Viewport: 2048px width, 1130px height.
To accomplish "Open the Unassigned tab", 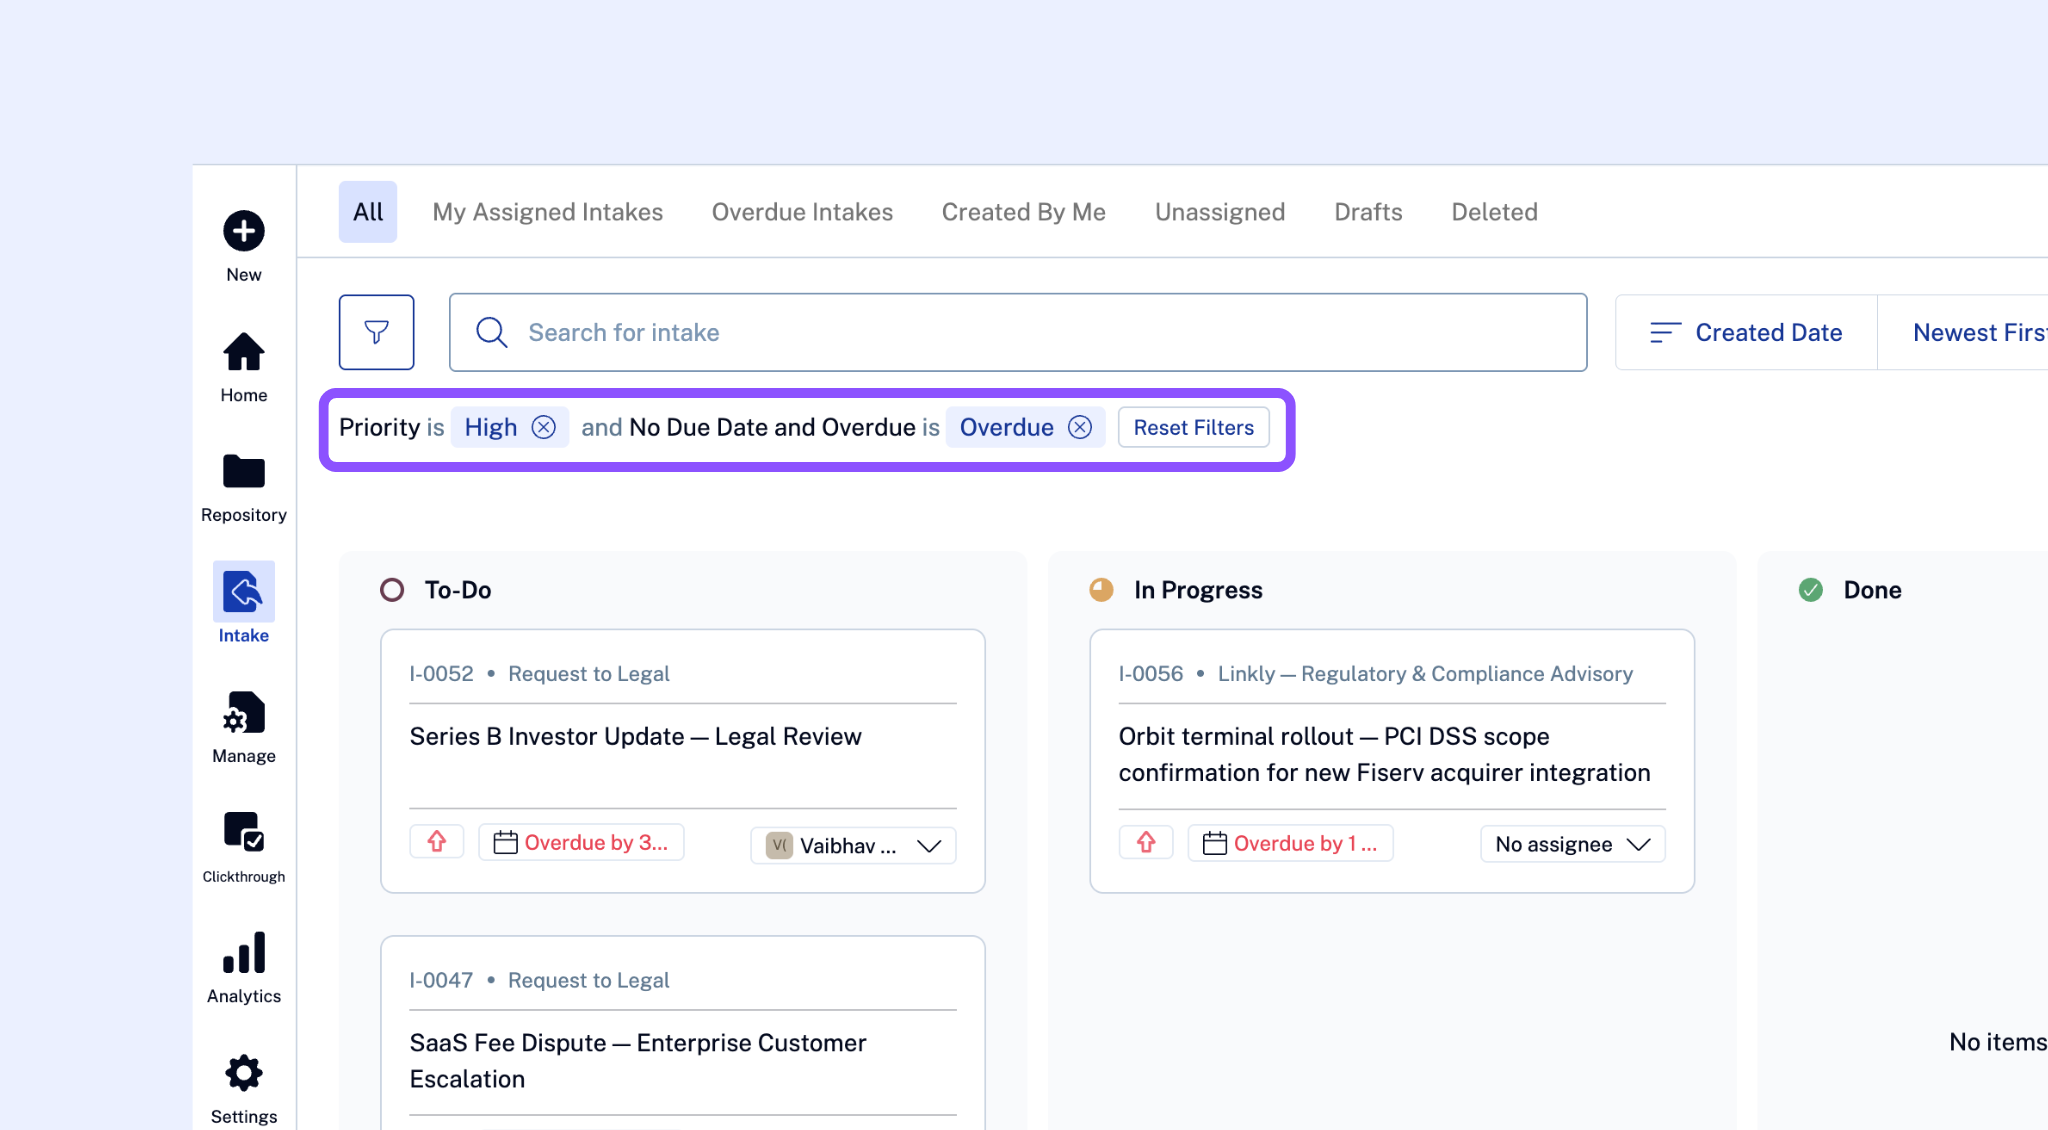I will pyautogui.click(x=1220, y=212).
